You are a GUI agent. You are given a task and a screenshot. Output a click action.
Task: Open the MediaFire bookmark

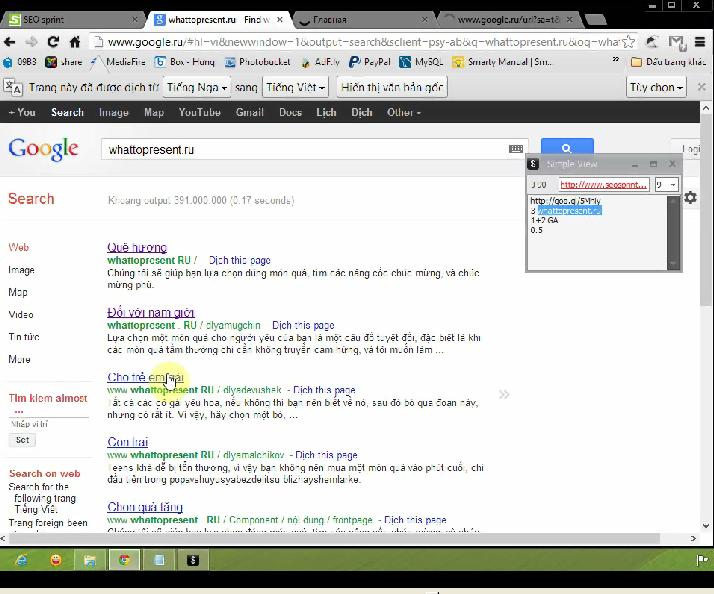coord(118,62)
